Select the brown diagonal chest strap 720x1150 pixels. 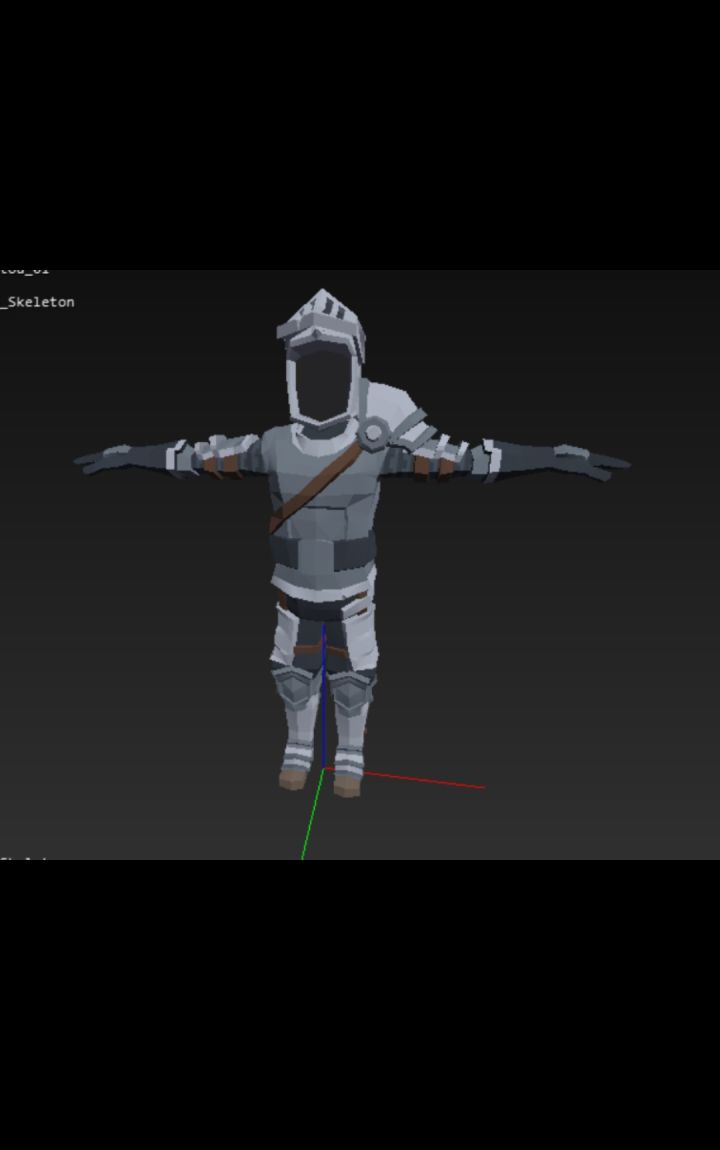(x=314, y=486)
